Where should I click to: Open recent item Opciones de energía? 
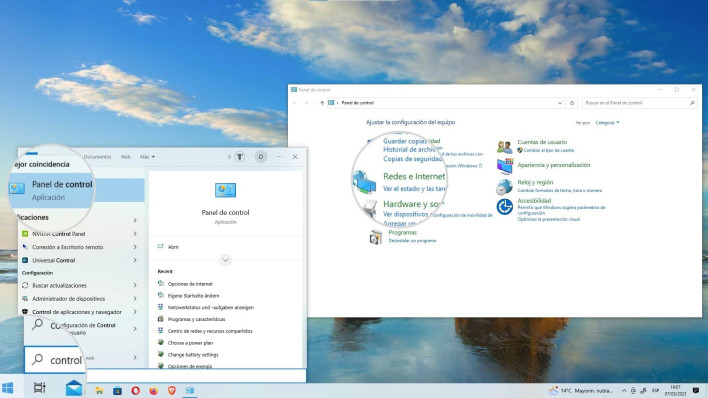click(189, 366)
